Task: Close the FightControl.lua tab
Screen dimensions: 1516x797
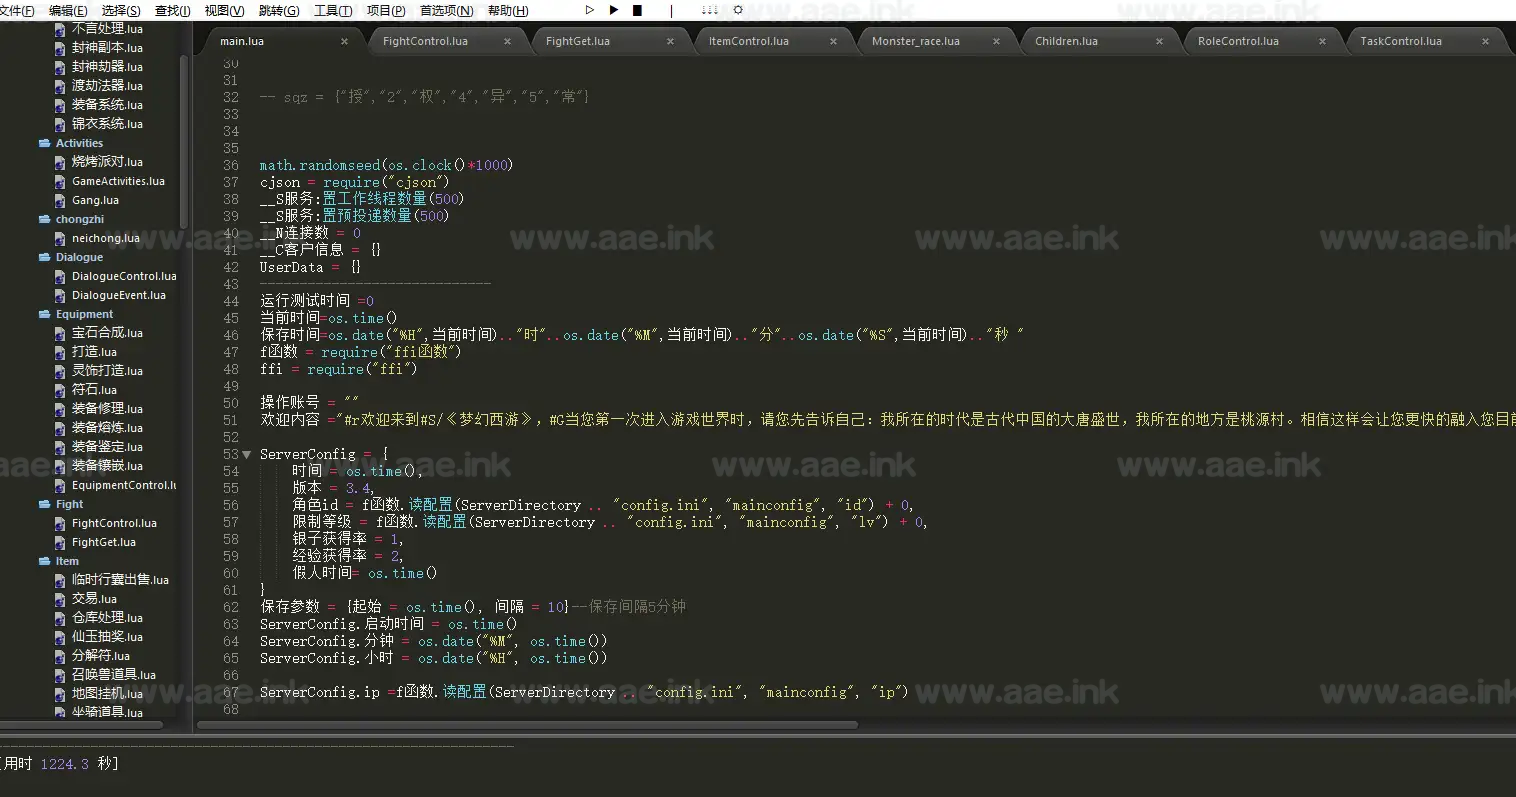Action: tap(508, 41)
